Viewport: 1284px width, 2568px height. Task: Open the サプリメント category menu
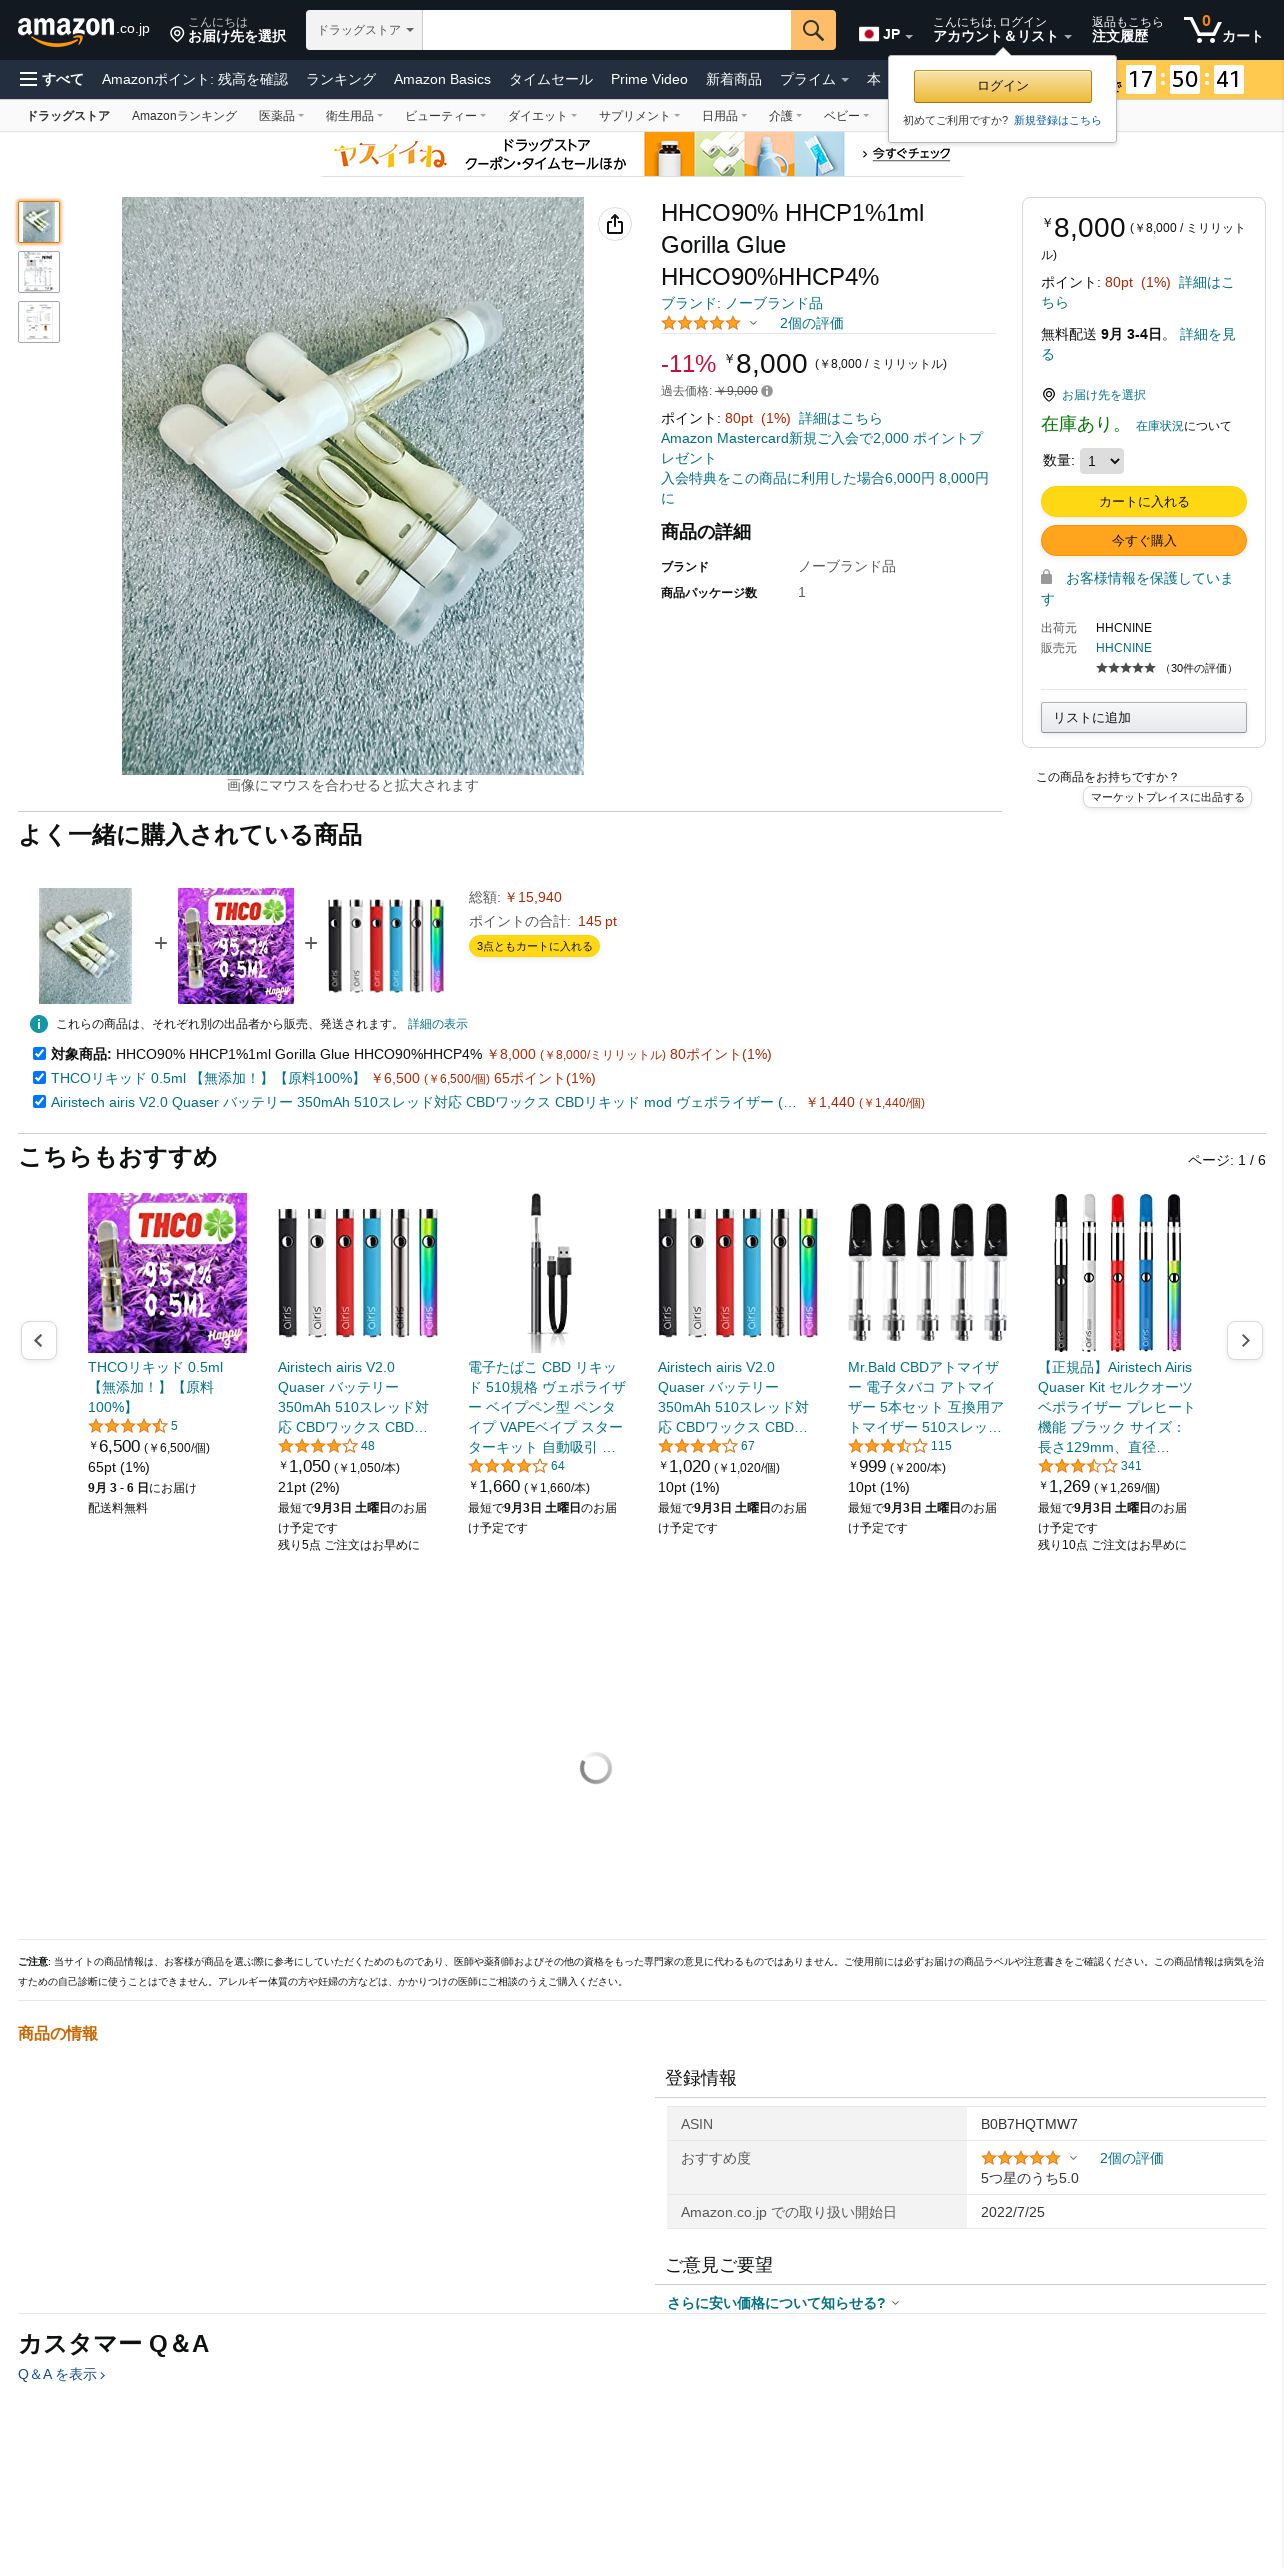click(x=638, y=116)
